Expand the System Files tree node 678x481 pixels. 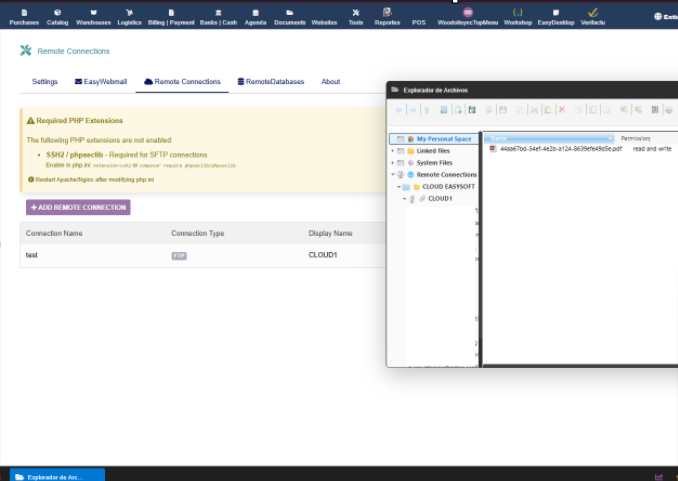tap(392, 163)
